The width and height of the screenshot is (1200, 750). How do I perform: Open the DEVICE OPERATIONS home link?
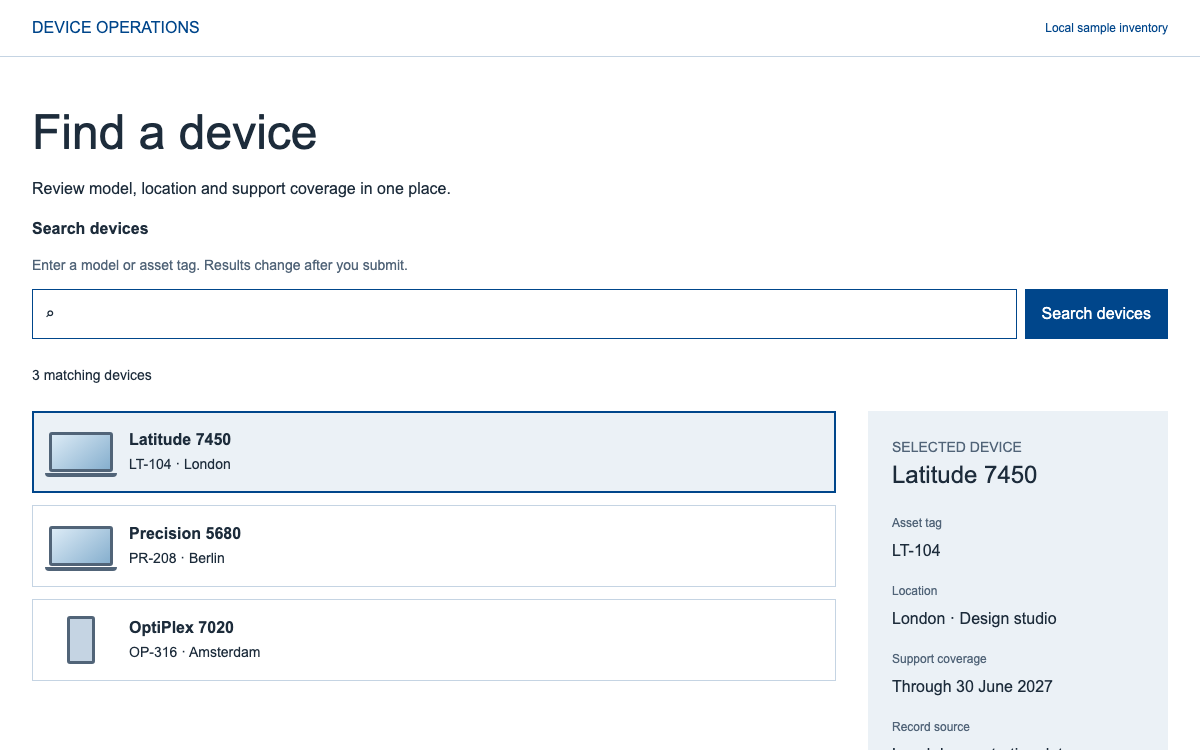click(116, 28)
